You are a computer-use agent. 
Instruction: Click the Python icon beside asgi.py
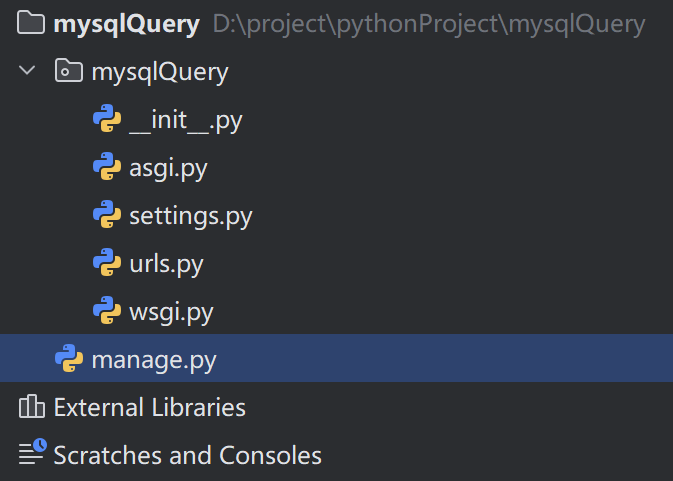107,168
